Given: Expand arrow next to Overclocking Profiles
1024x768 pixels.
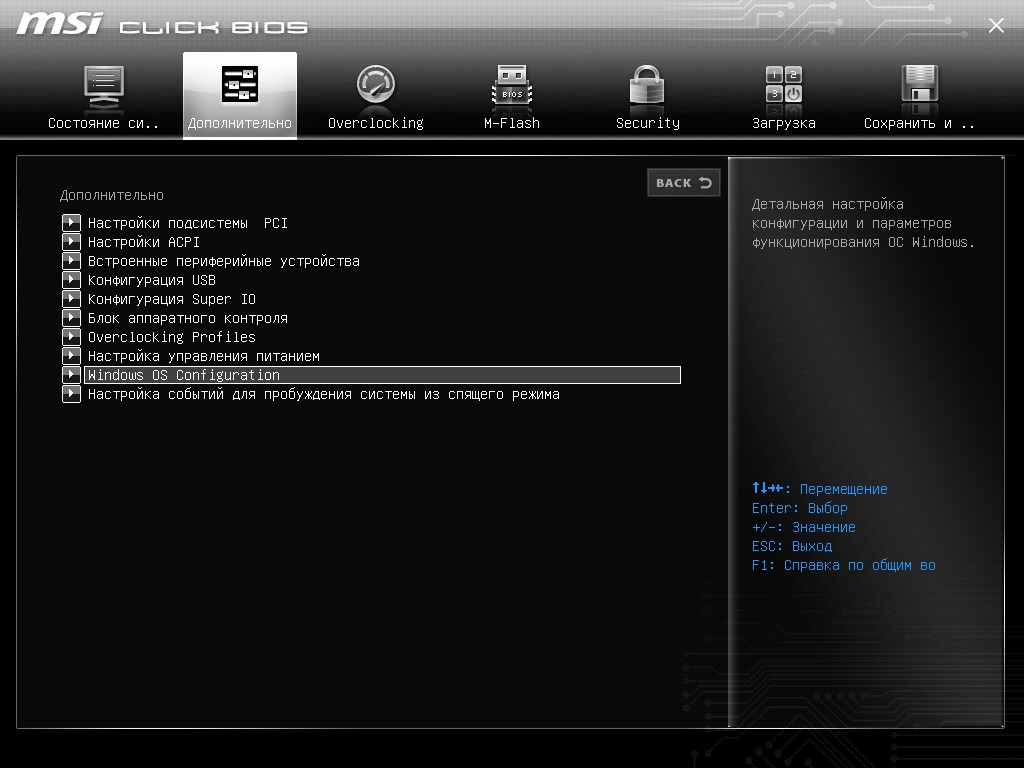Looking at the screenshot, I should pos(71,336).
